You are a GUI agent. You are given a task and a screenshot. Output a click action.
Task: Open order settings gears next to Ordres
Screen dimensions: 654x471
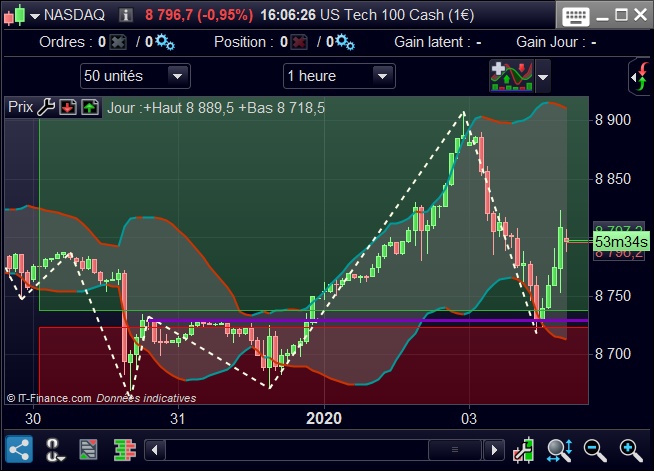(x=165, y=42)
